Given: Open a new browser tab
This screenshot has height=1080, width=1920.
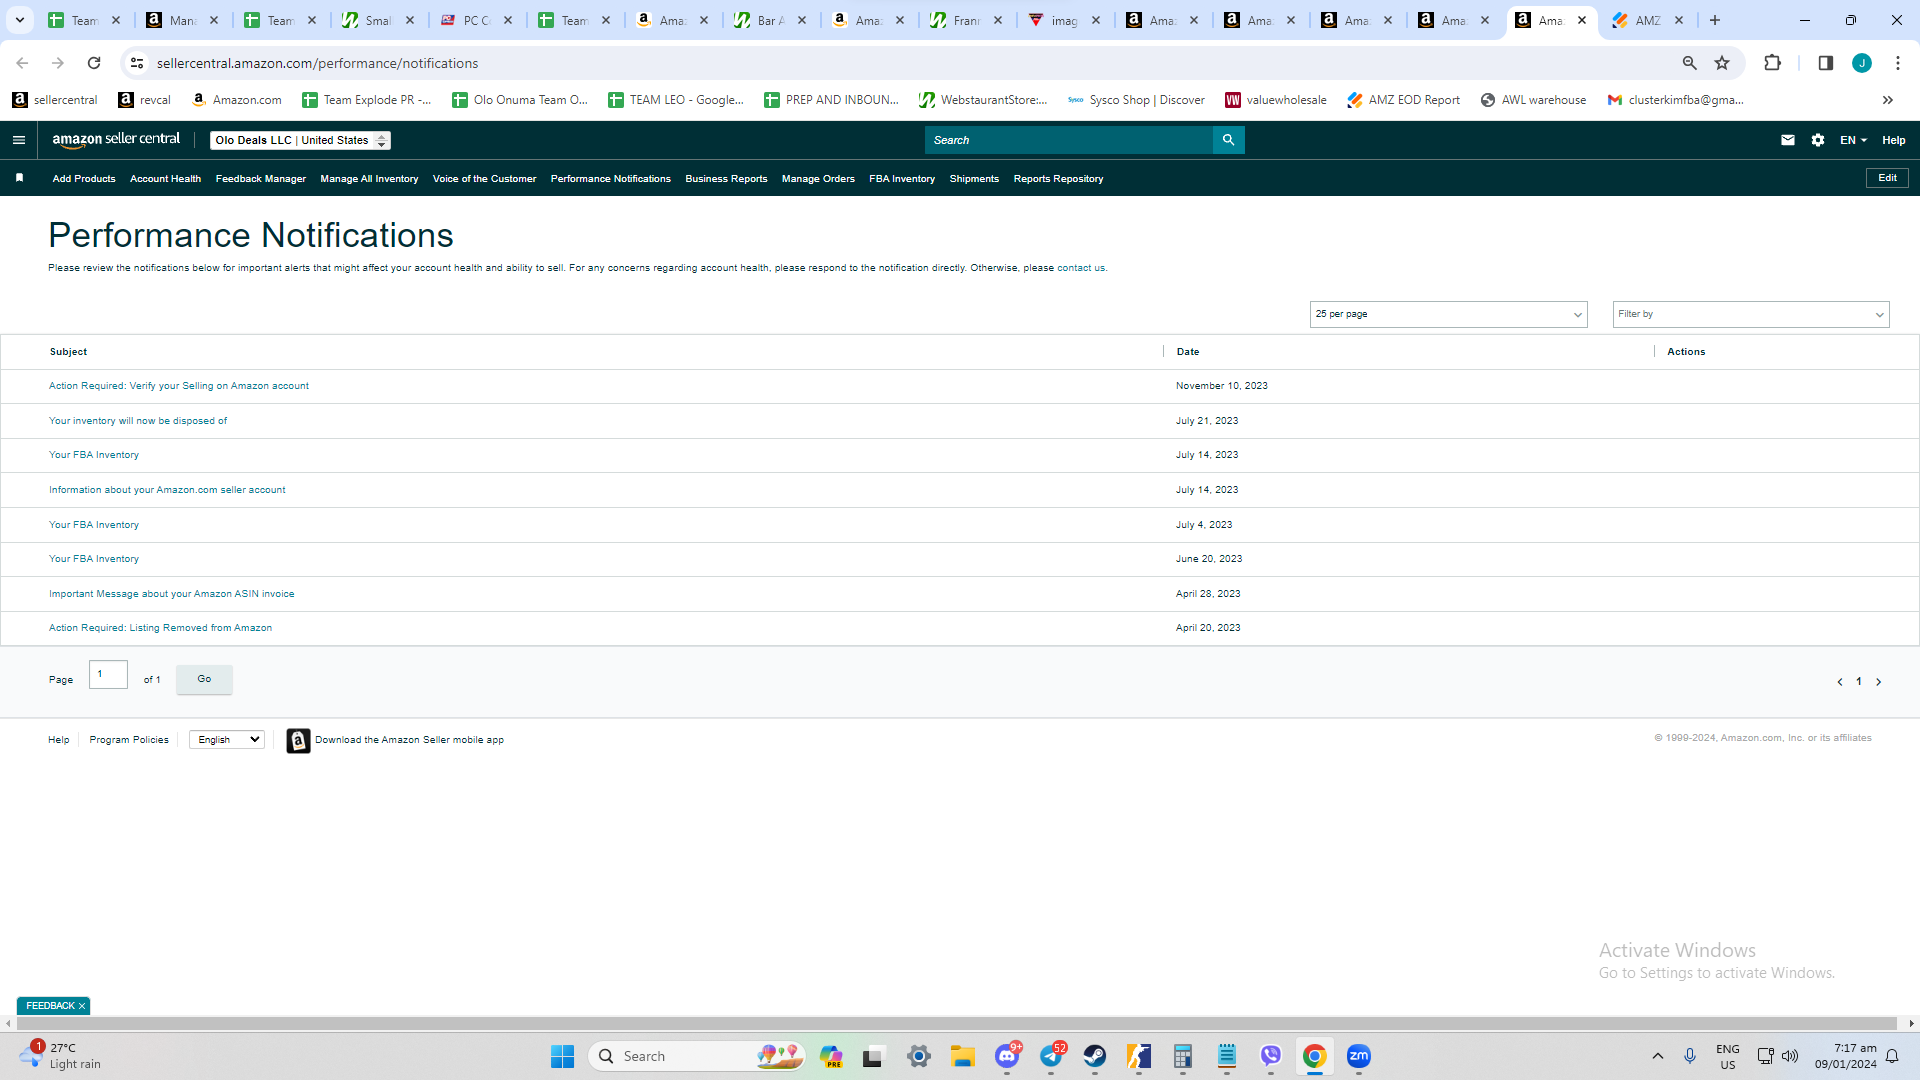Looking at the screenshot, I should click(1715, 20).
